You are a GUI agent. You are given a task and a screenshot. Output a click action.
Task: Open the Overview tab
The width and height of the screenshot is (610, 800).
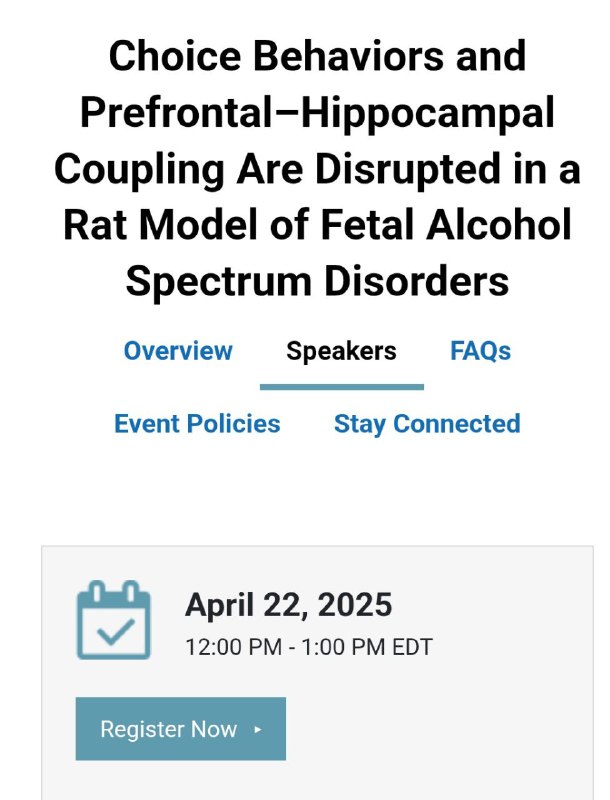click(178, 351)
